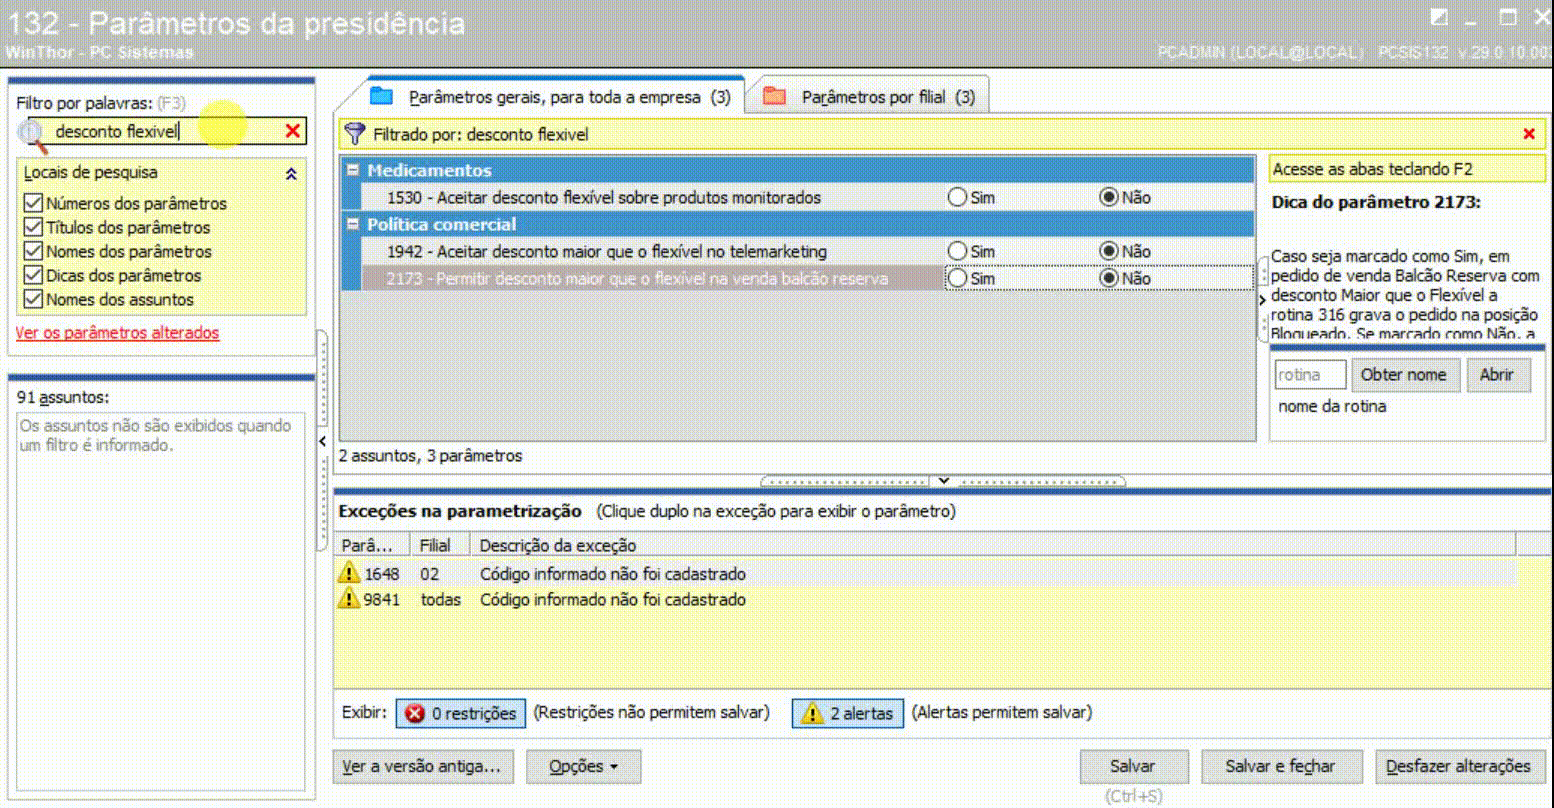Click the 91 assuntos label

tap(63, 397)
